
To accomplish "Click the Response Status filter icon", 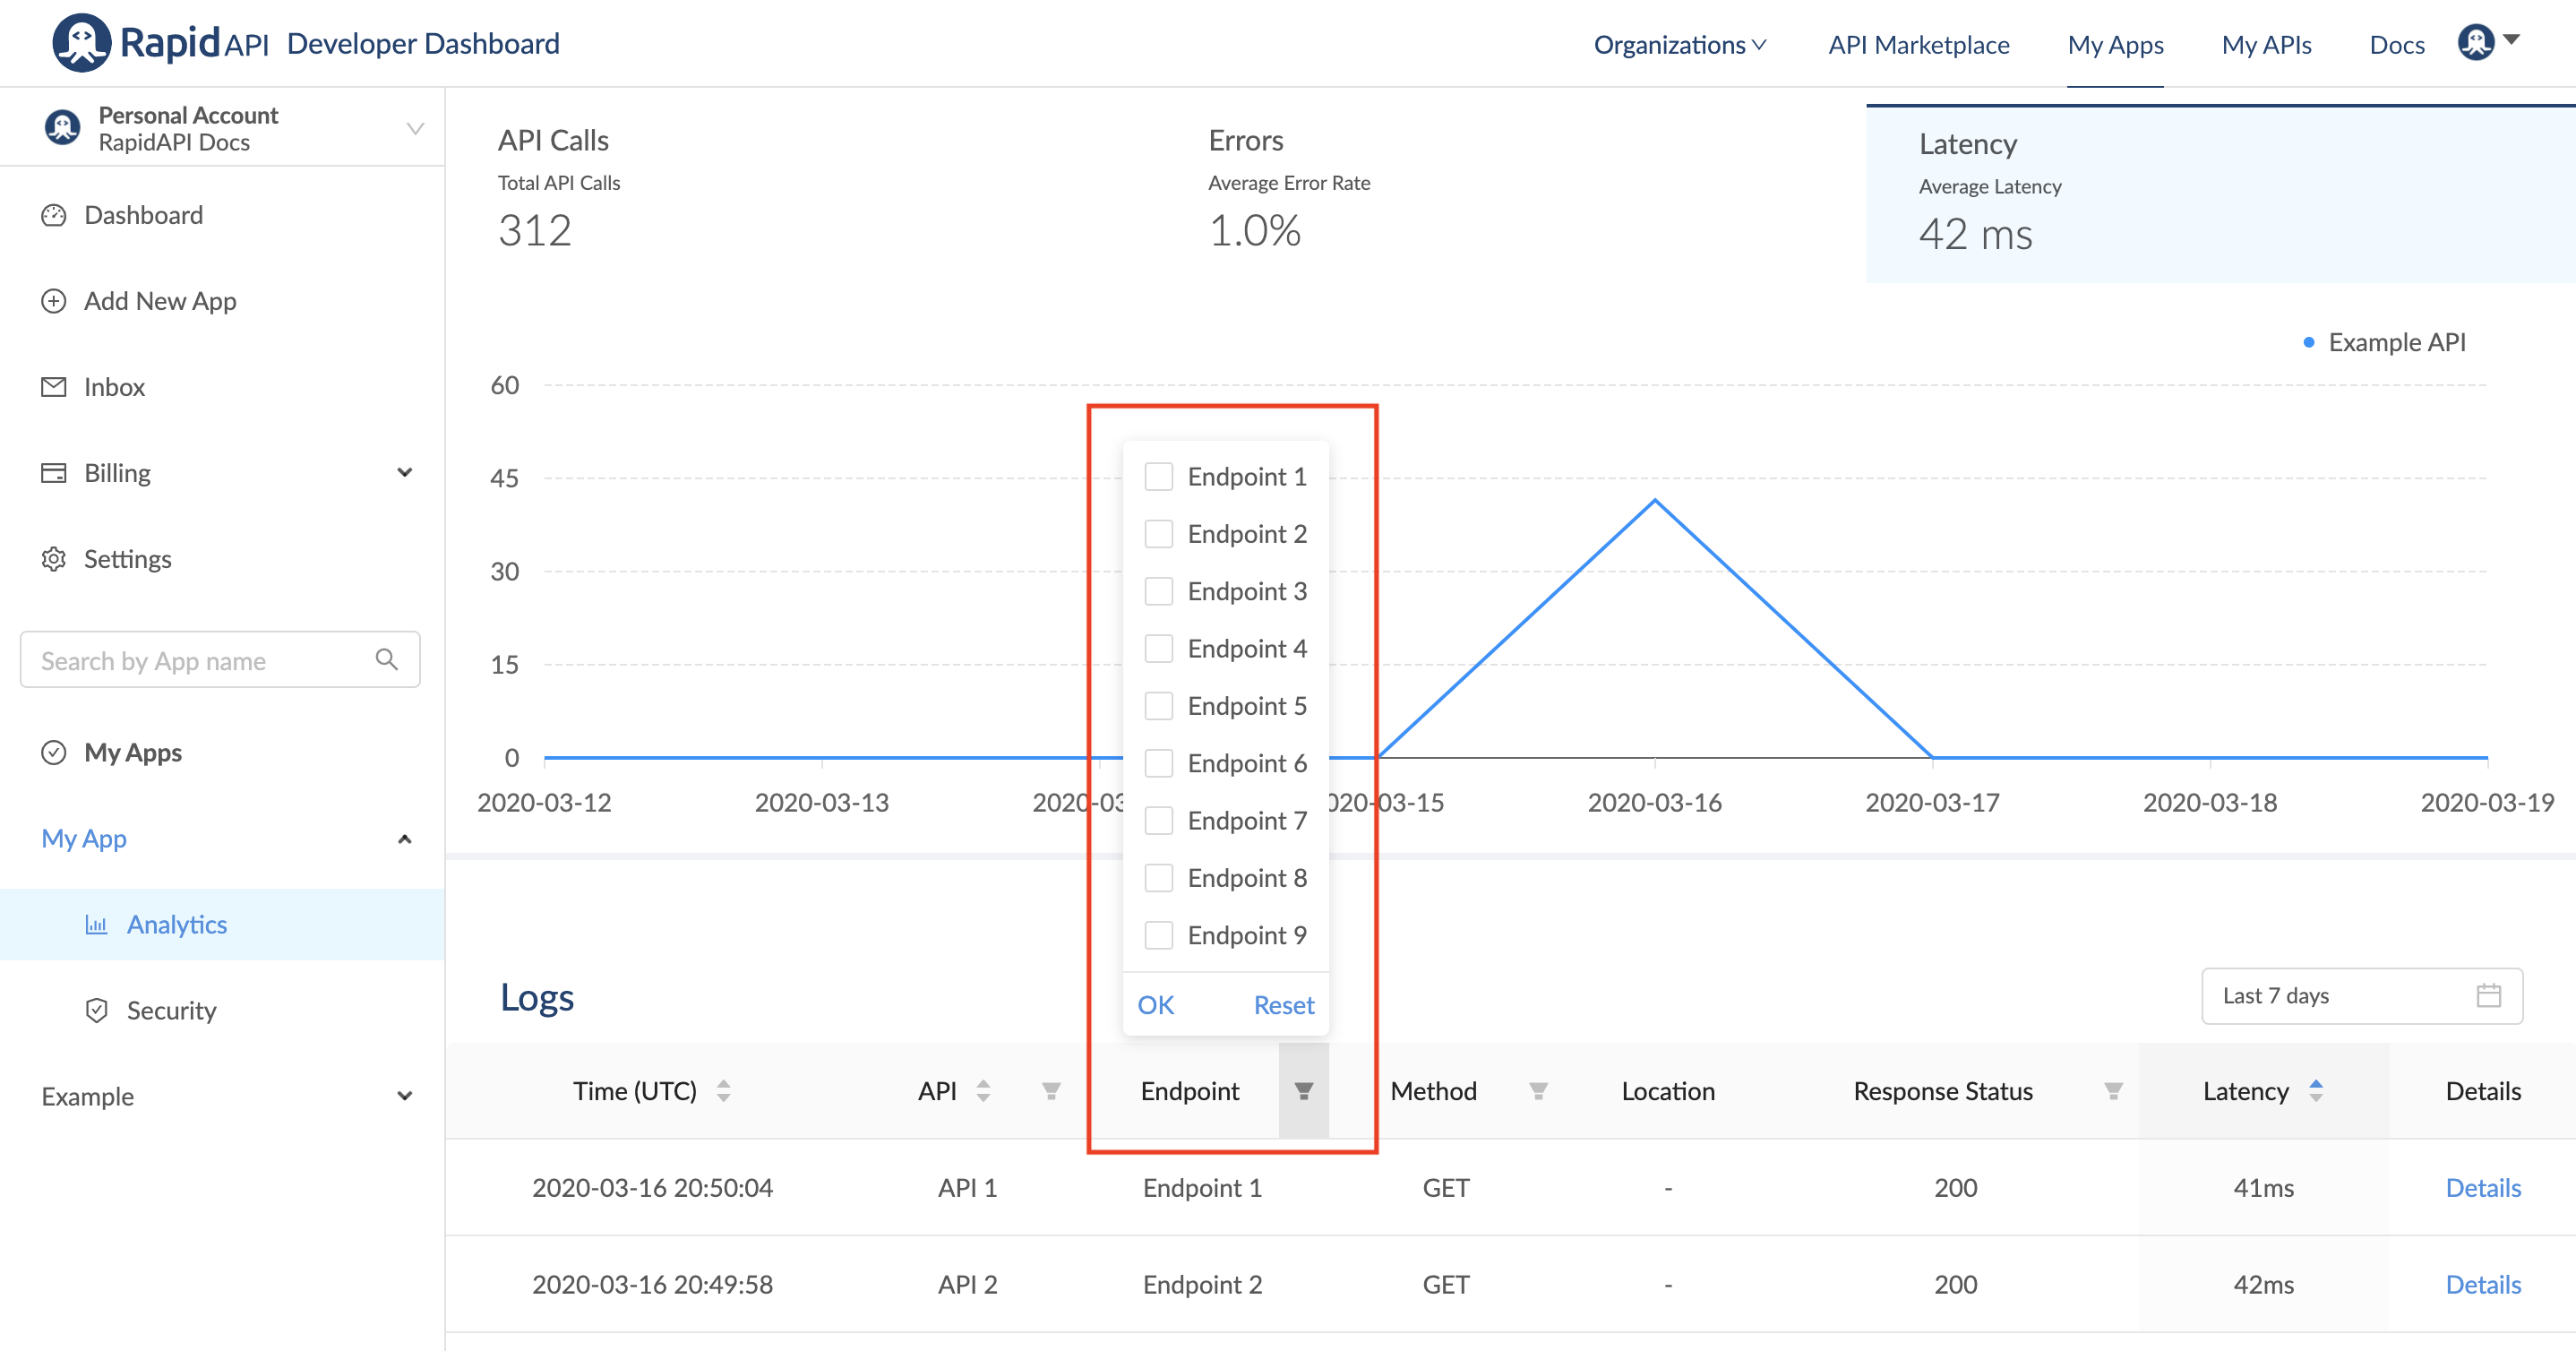I will tap(2112, 1091).
